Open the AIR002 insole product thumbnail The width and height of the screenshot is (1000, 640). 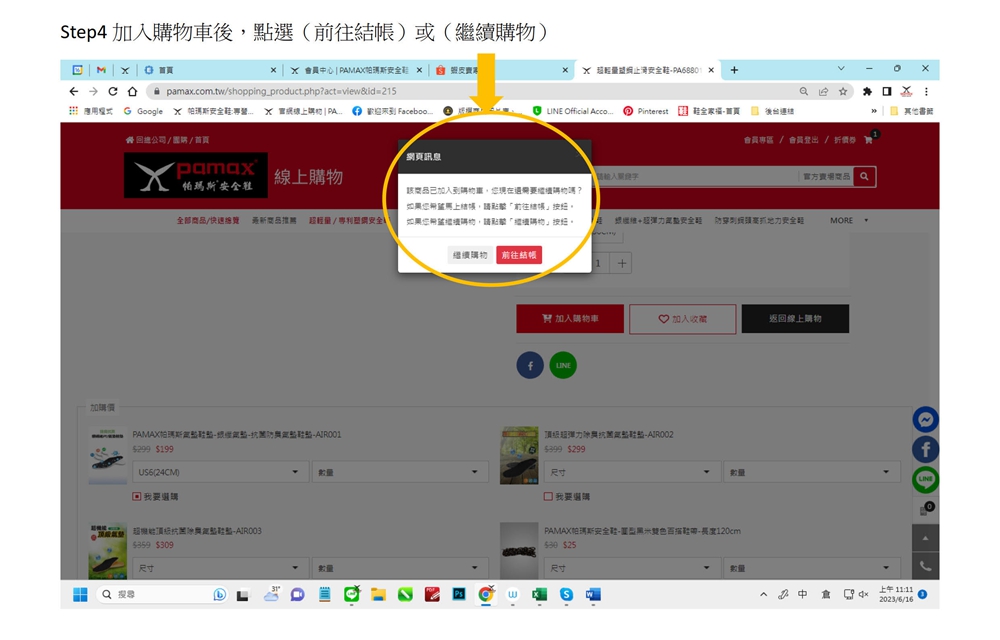(519, 456)
